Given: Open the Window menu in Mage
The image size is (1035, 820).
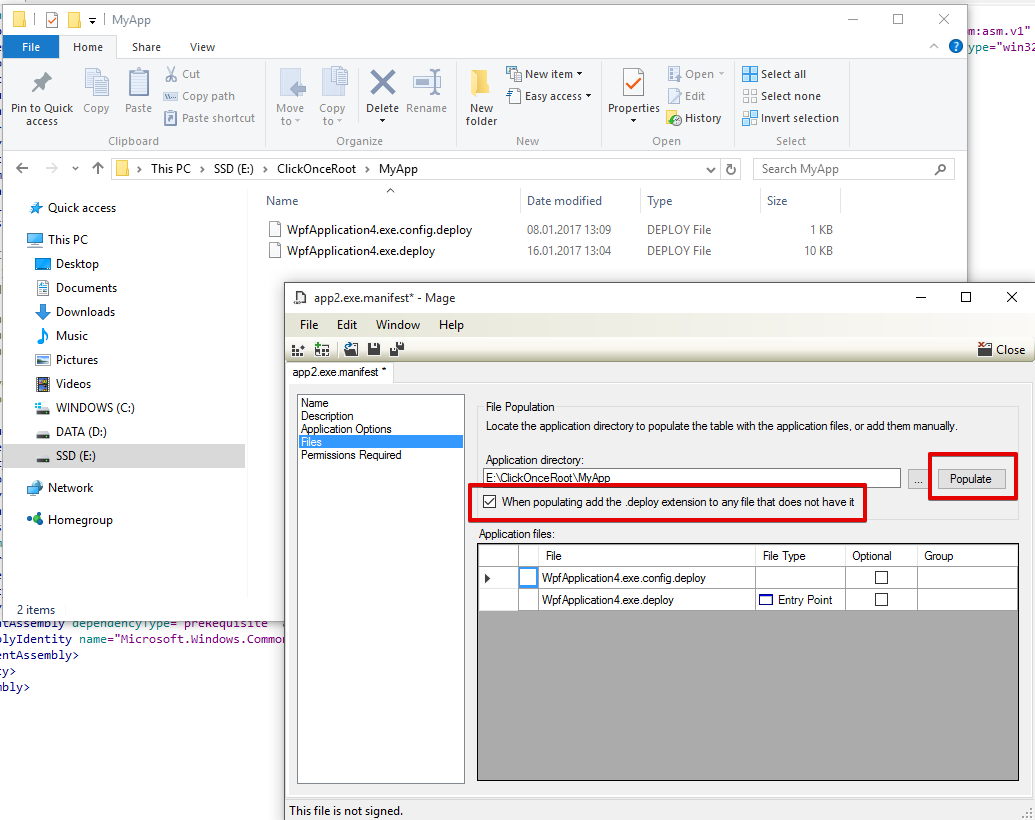Looking at the screenshot, I should click(397, 324).
